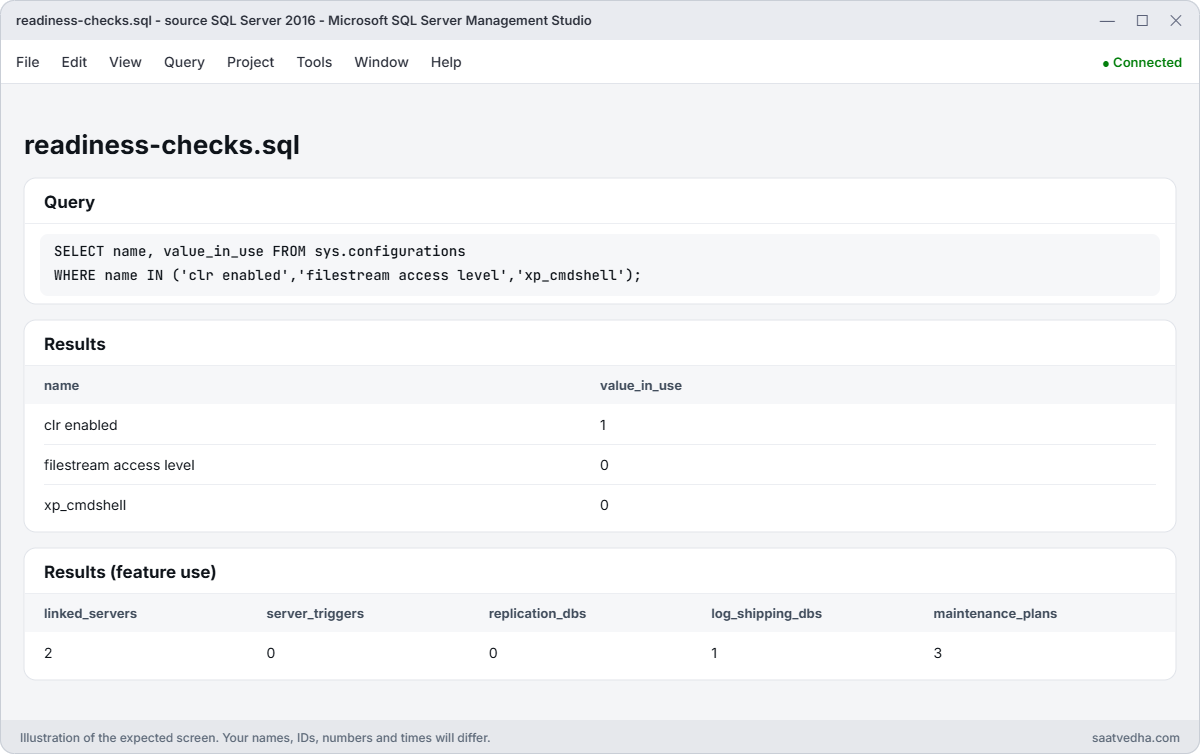Click the Results panel heading
The width and height of the screenshot is (1200, 754).
[75, 344]
